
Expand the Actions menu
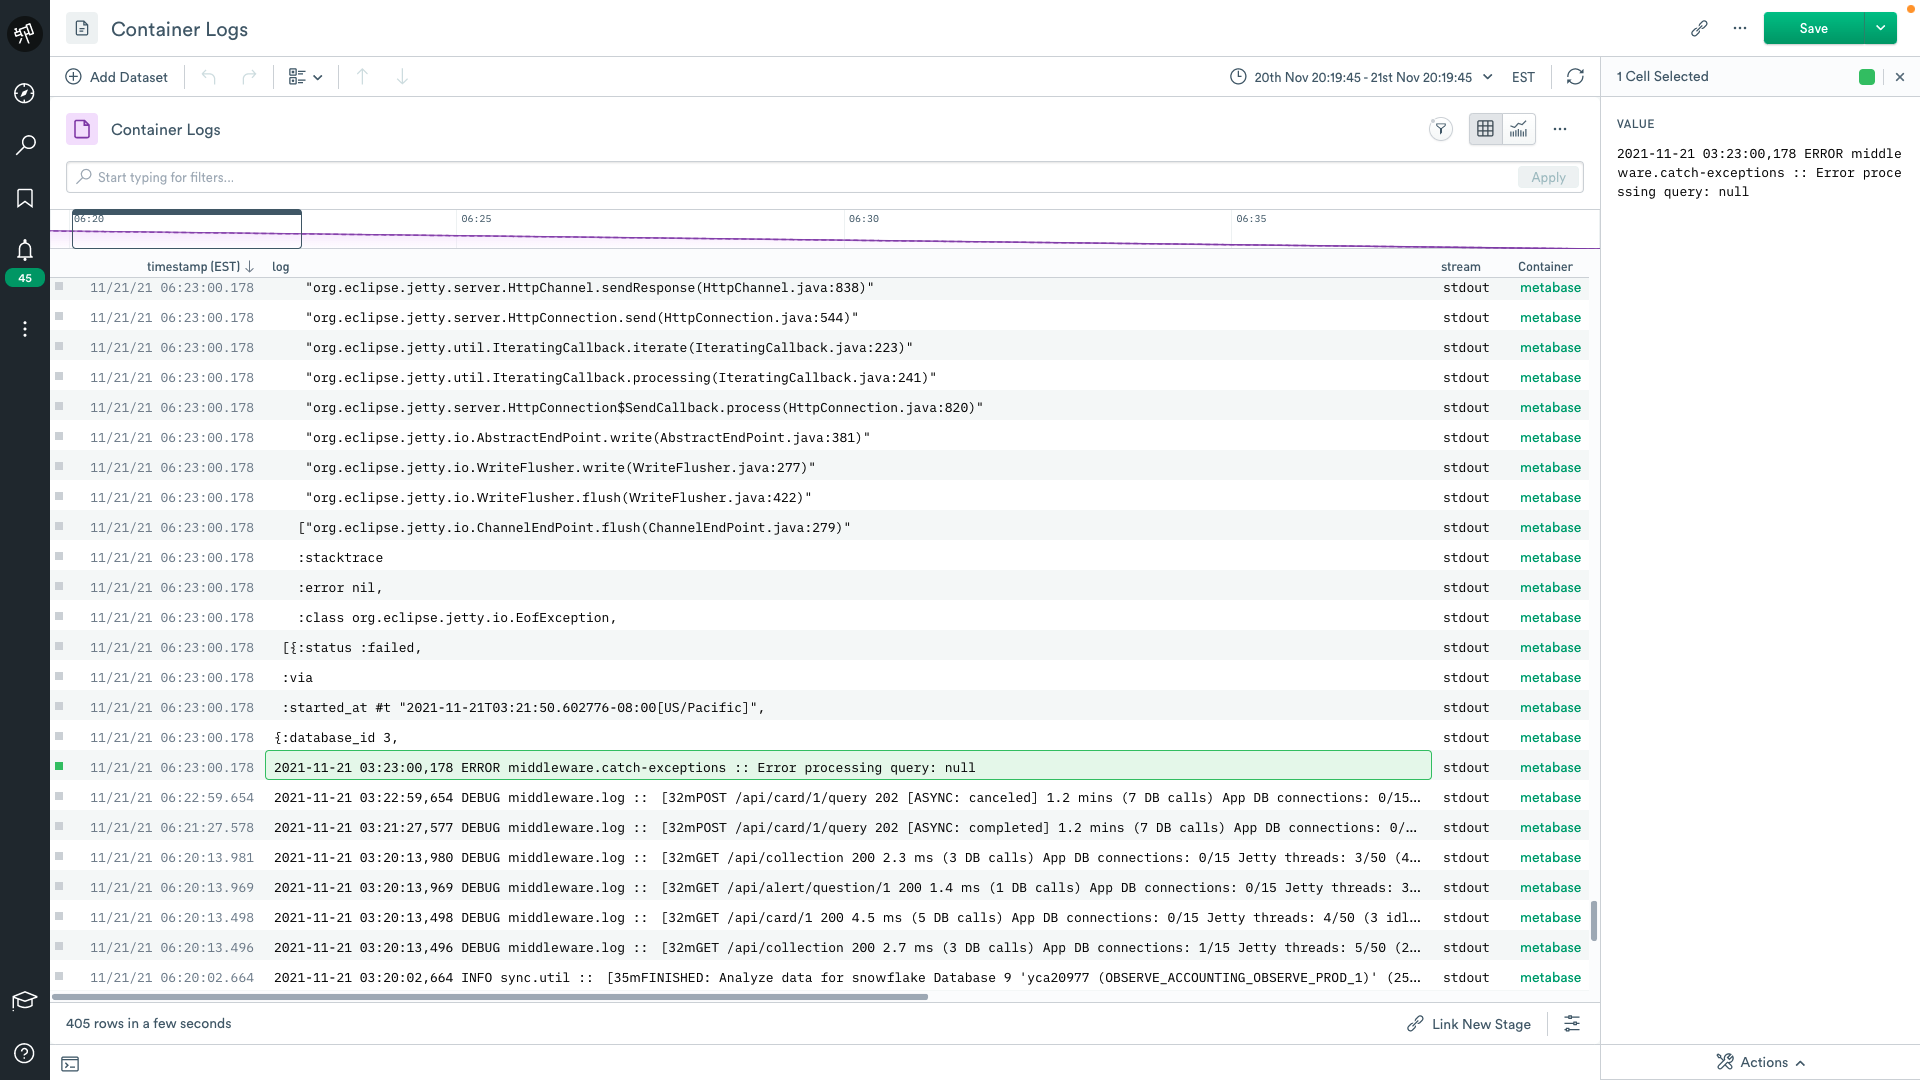click(1760, 1062)
